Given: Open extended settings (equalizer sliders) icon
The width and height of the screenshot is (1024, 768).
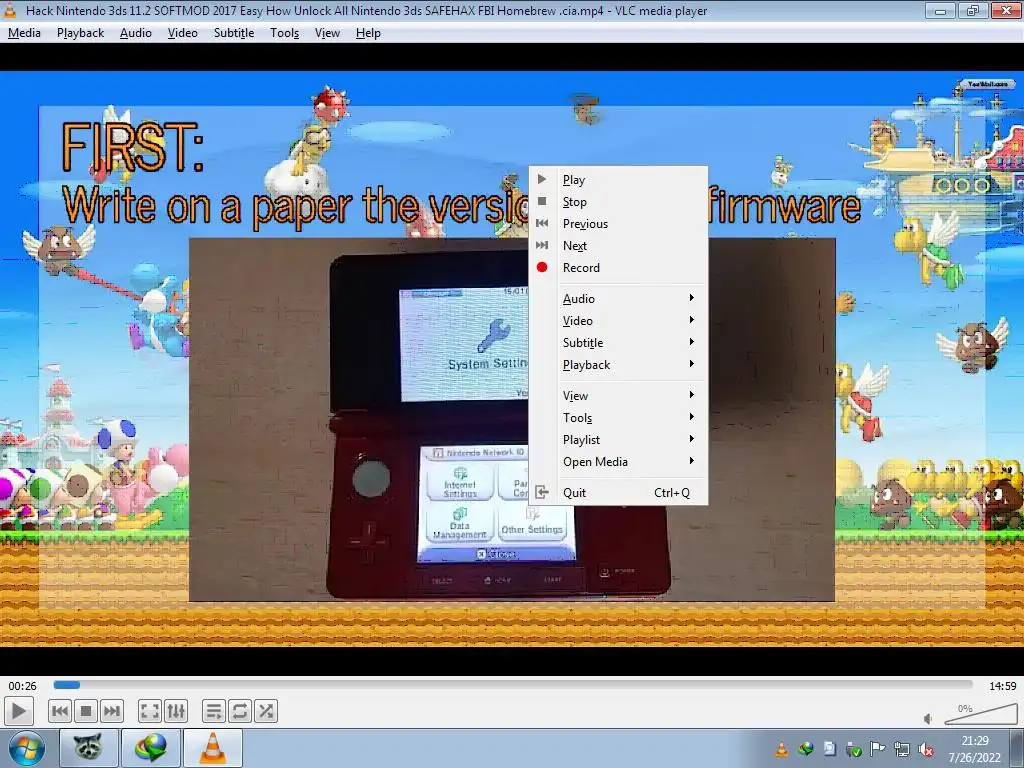Looking at the screenshot, I should point(176,711).
